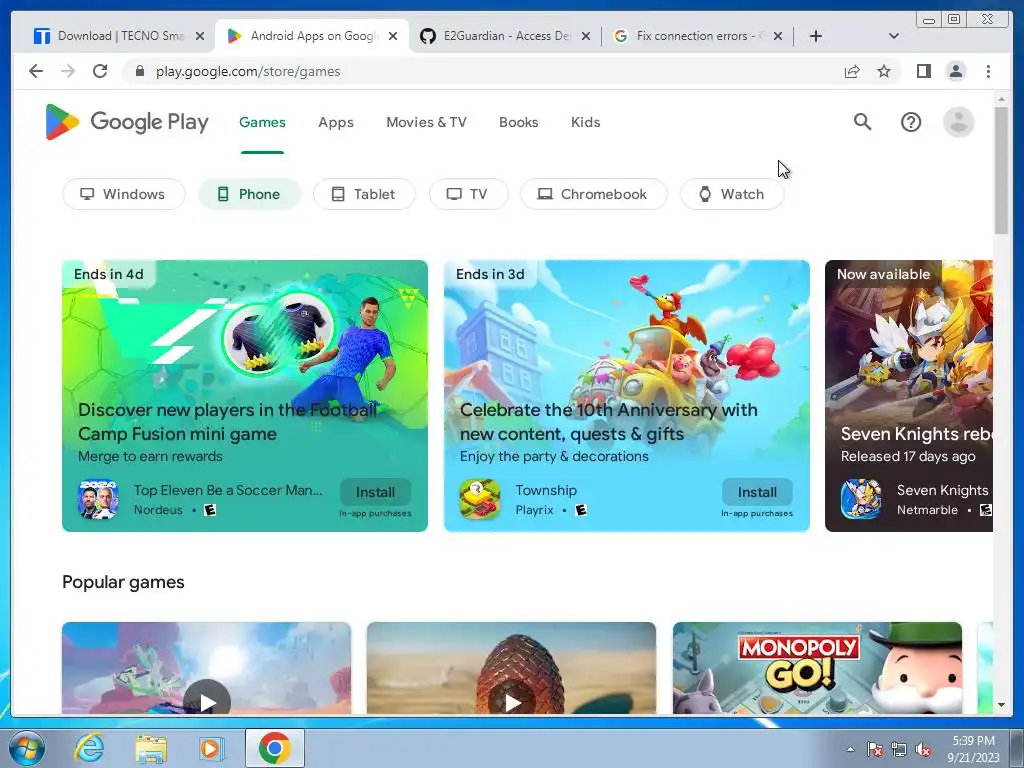Click Chrome's forward arrow
Screen dimensions: 1024x768
68,71
